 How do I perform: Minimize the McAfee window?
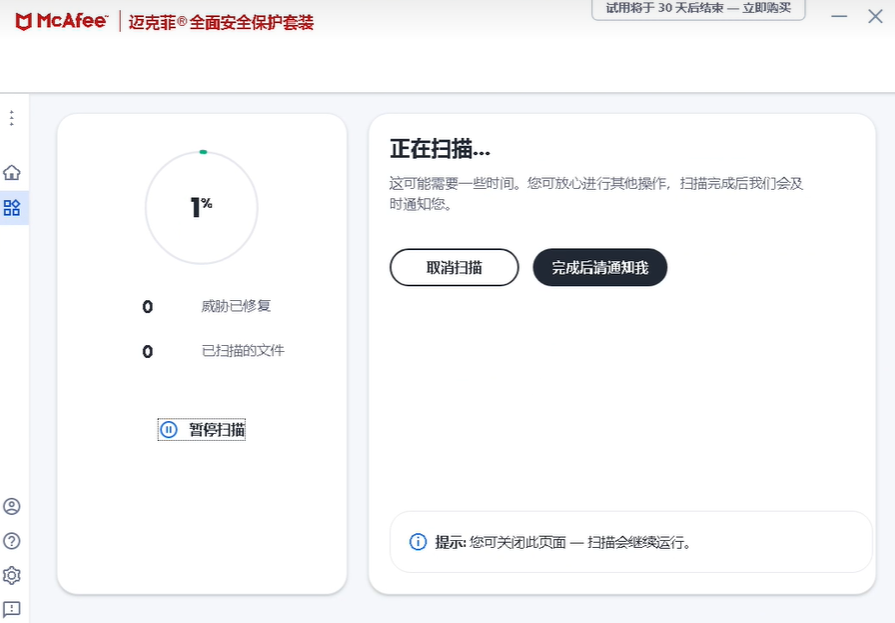pyautogui.click(x=839, y=16)
